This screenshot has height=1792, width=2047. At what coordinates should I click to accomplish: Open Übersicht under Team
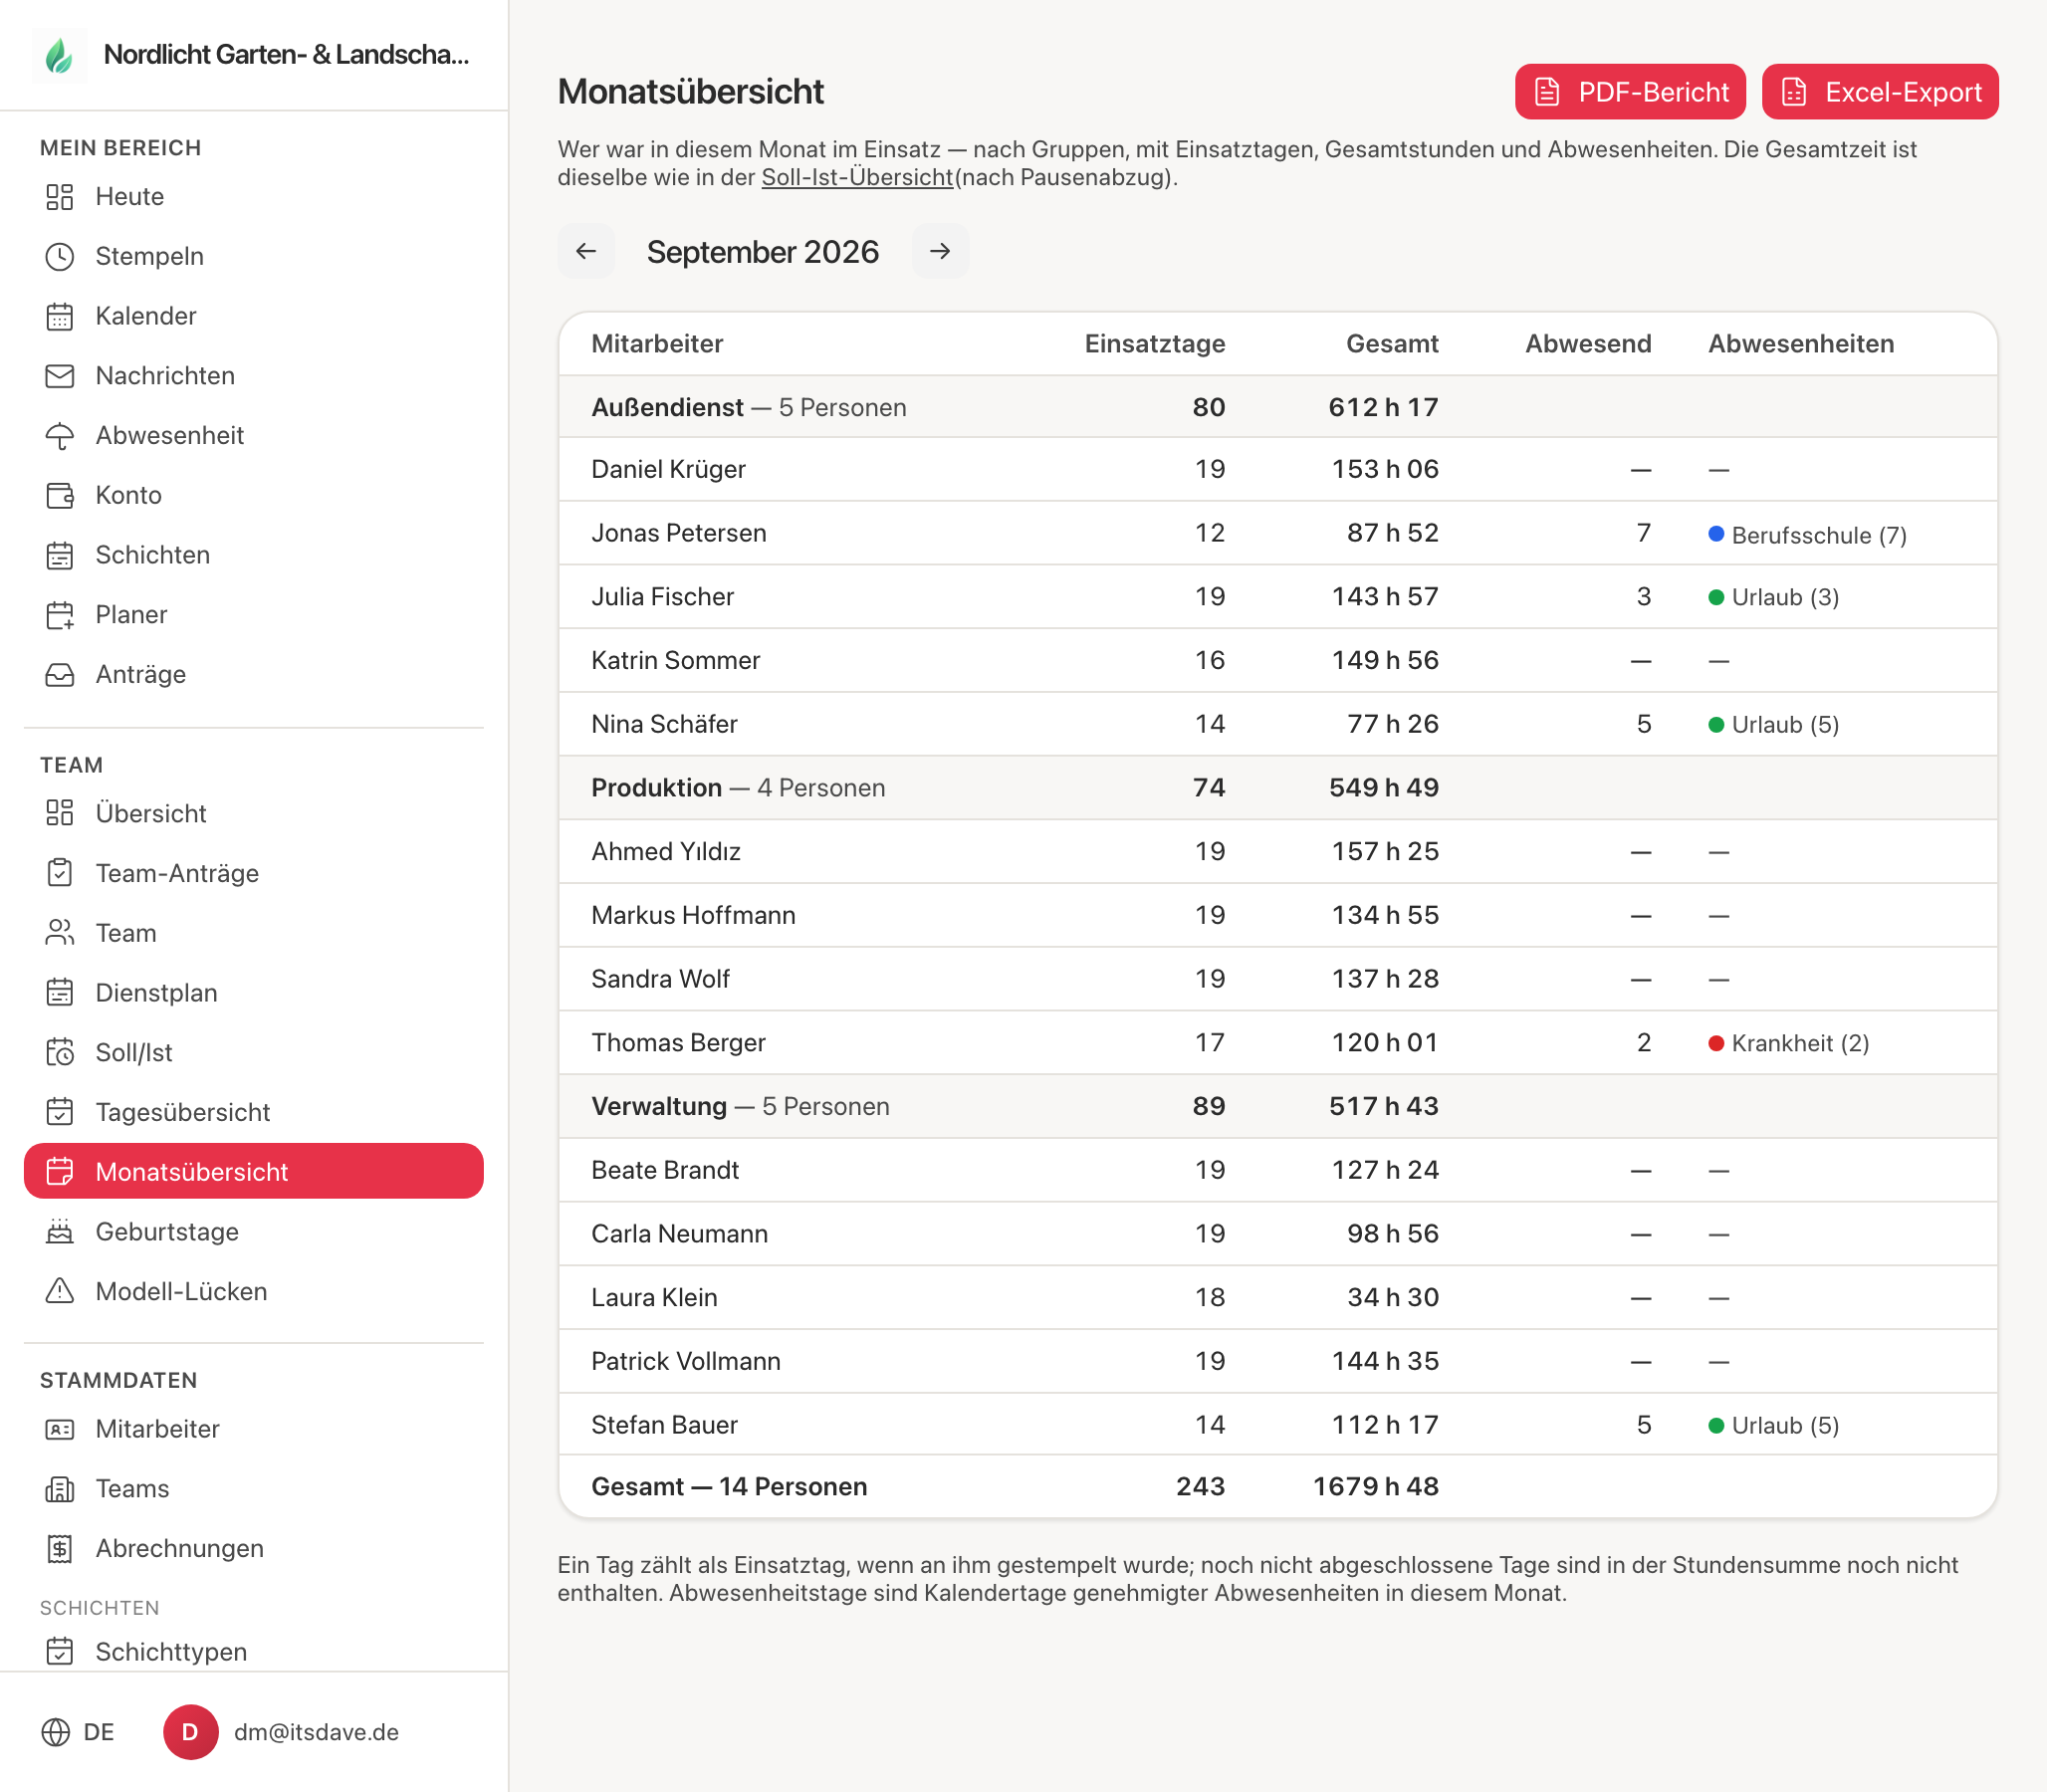point(254,813)
